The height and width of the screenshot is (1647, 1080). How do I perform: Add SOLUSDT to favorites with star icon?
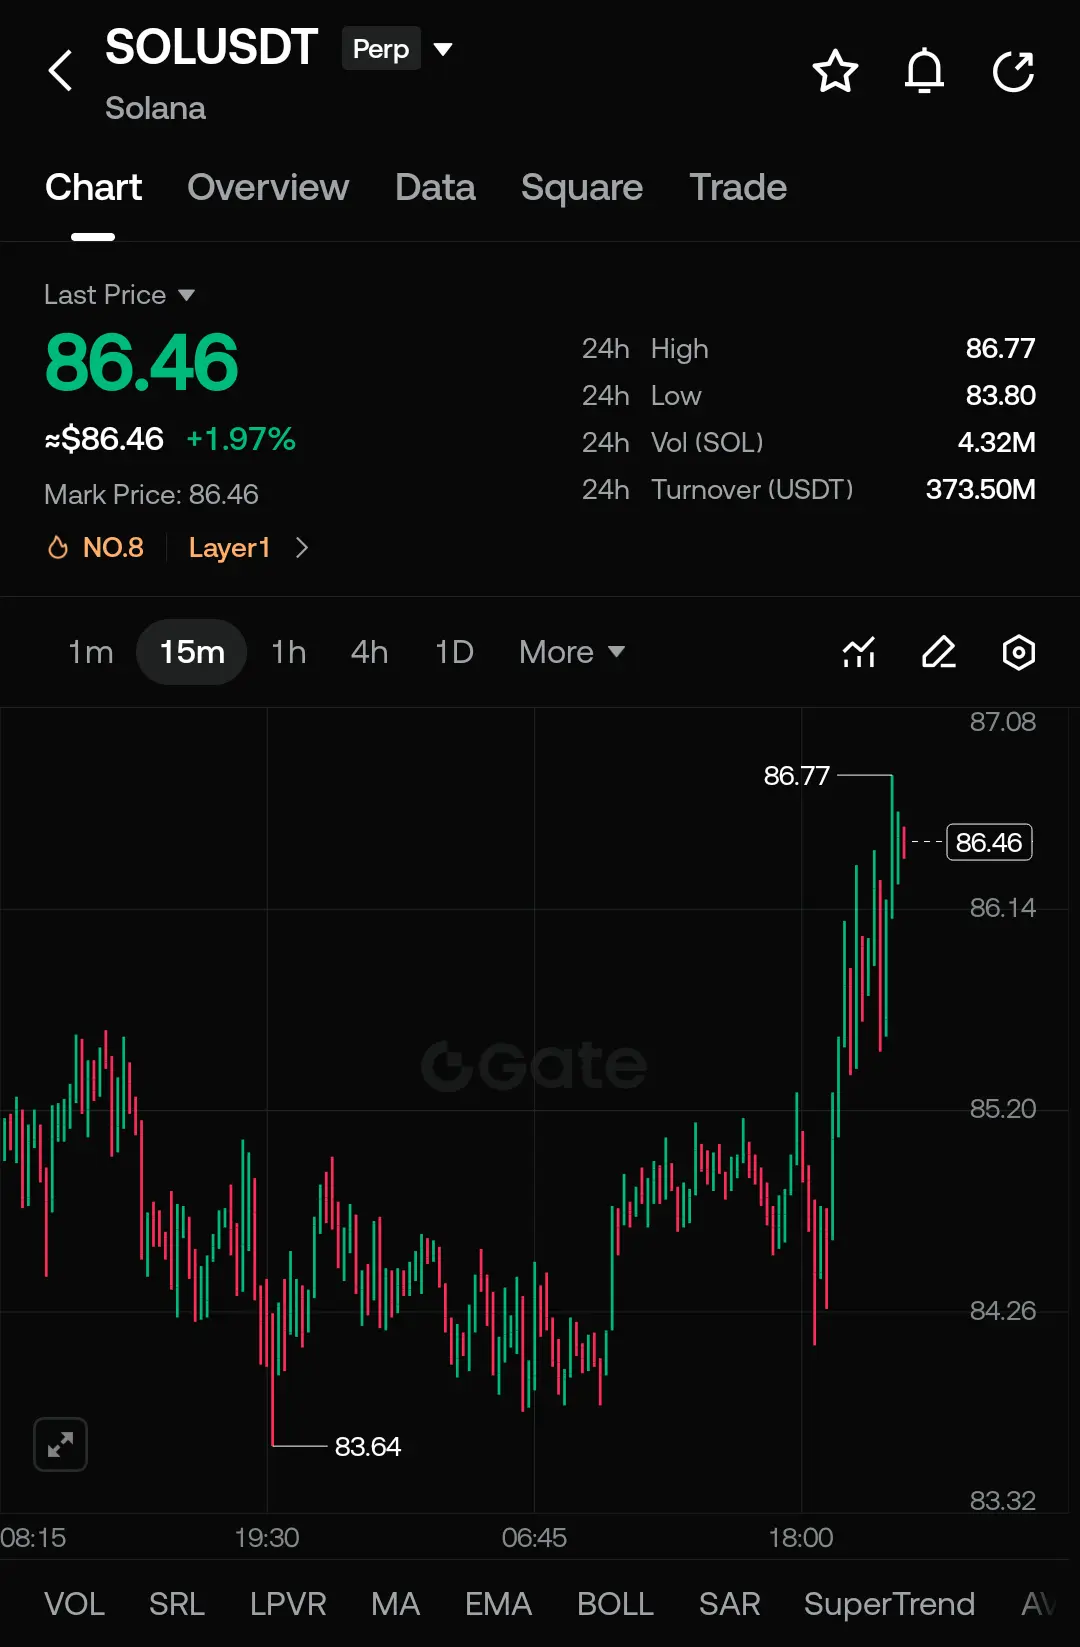click(x=835, y=71)
